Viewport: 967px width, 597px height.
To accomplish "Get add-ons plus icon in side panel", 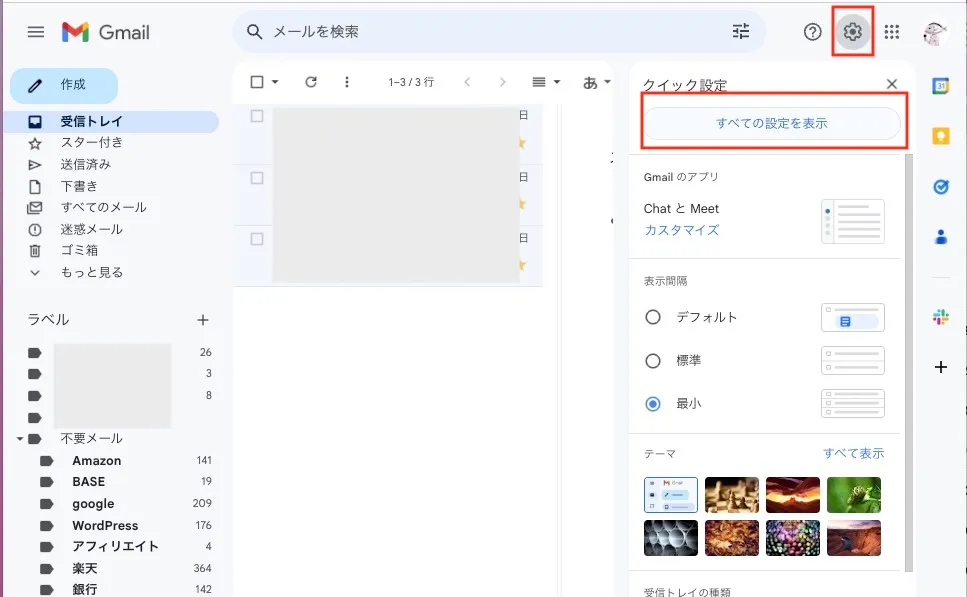I will tap(940, 367).
